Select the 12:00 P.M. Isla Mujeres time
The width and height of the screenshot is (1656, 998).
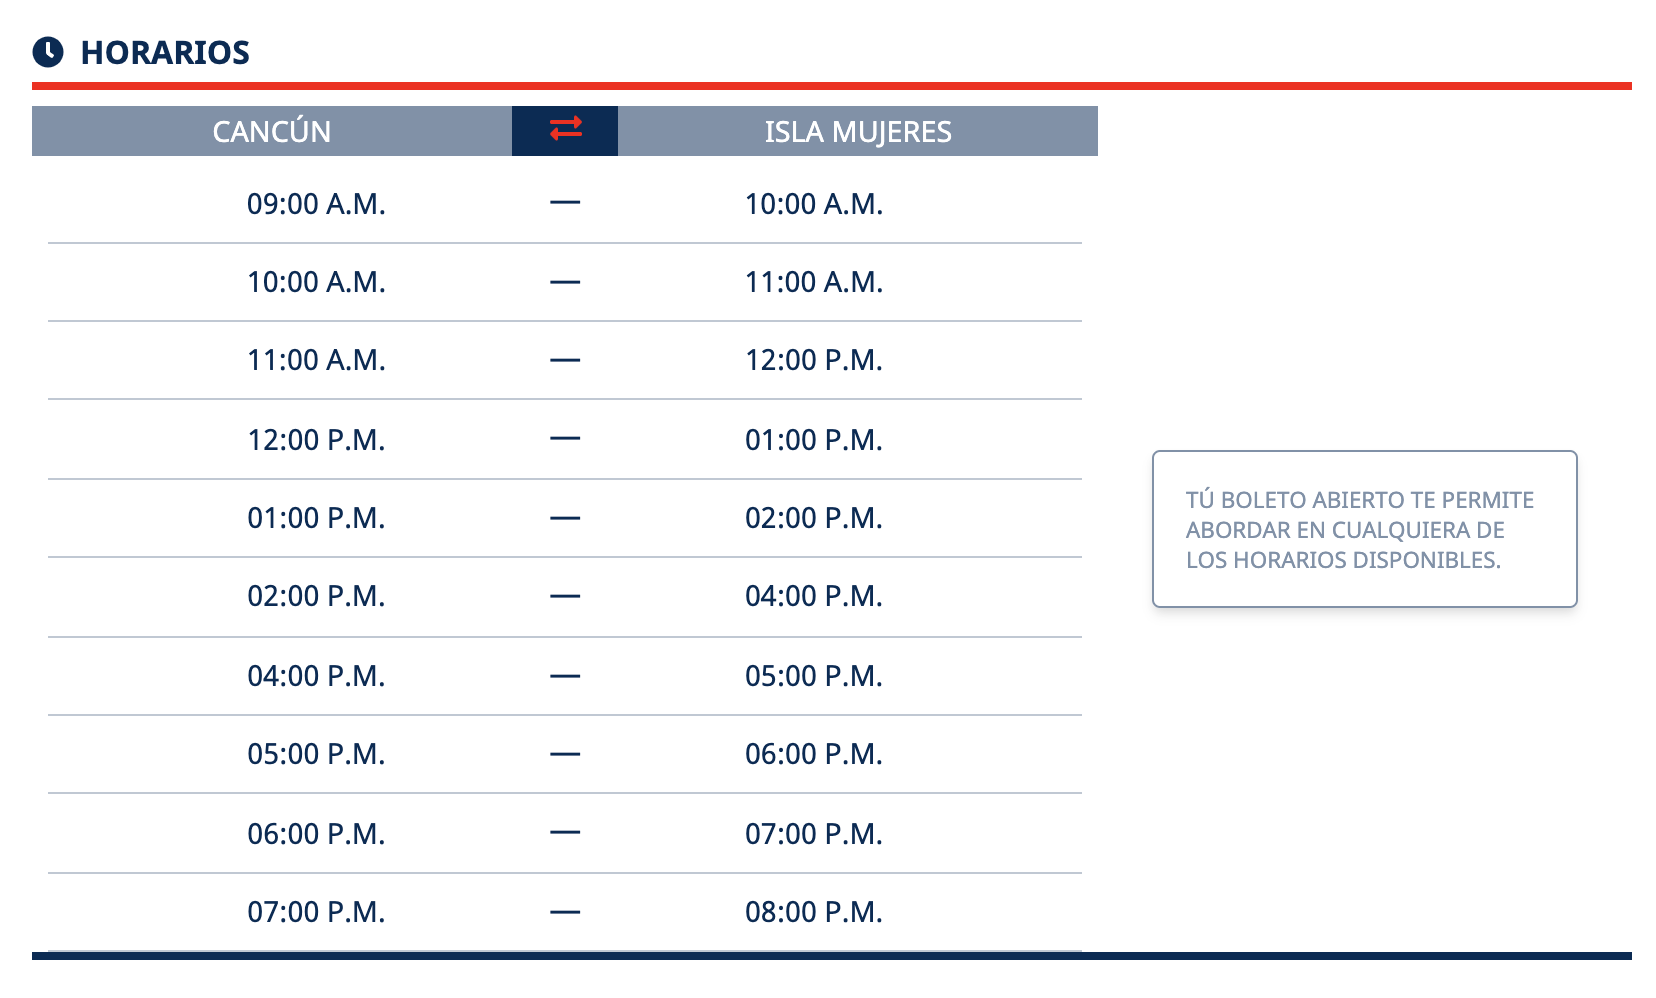pos(814,360)
